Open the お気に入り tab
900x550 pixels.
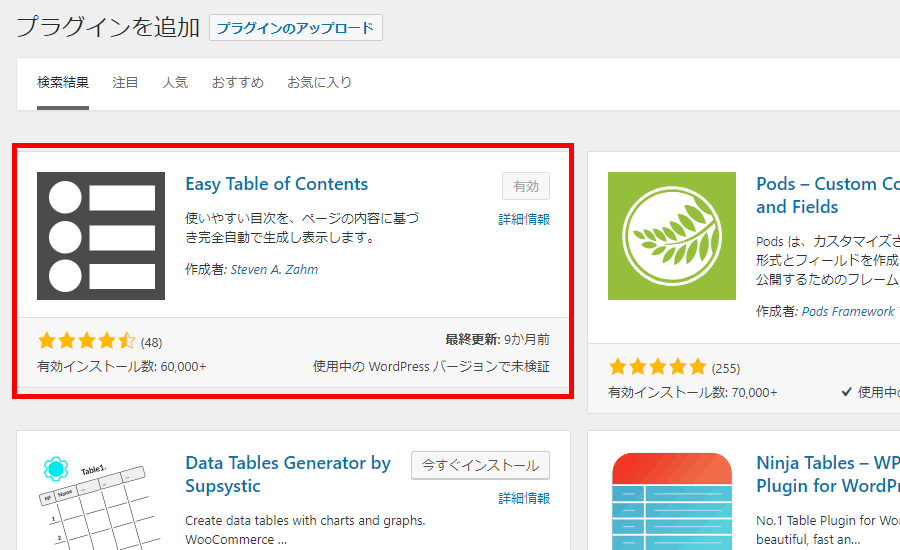point(320,83)
